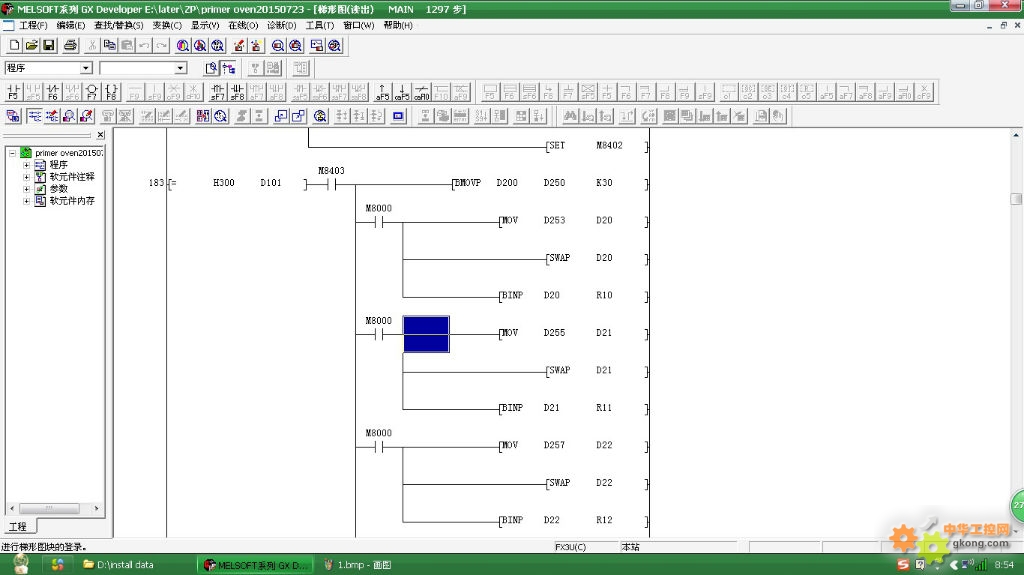Click the caF5 falling pulse operation icon
This screenshot has width=1024, height=575.
tap(402, 91)
